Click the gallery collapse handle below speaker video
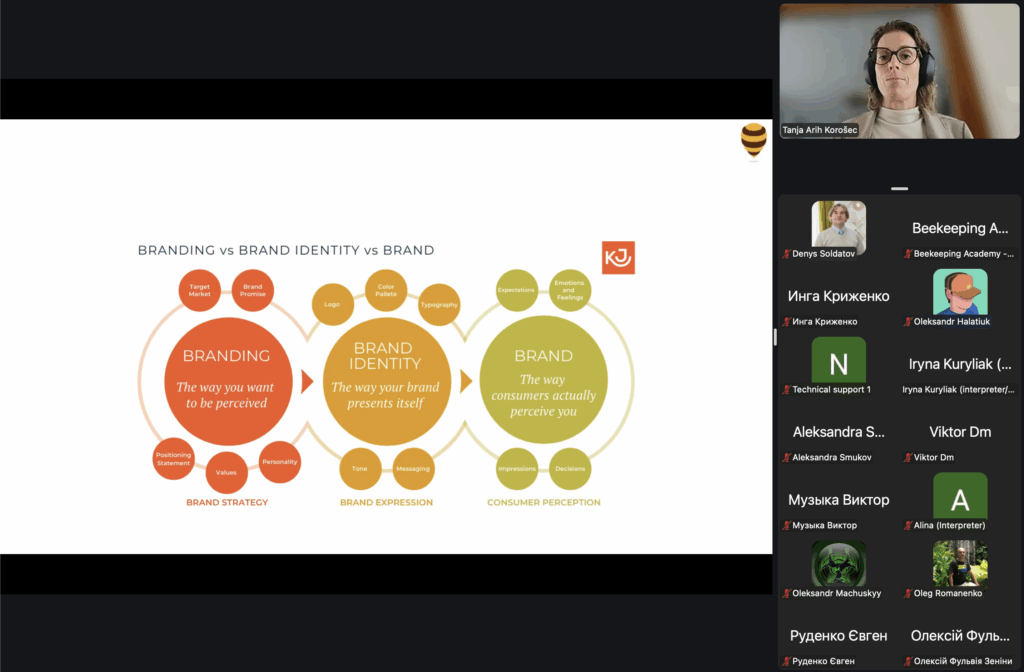The height and width of the screenshot is (672, 1024). pyautogui.click(x=900, y=188)
